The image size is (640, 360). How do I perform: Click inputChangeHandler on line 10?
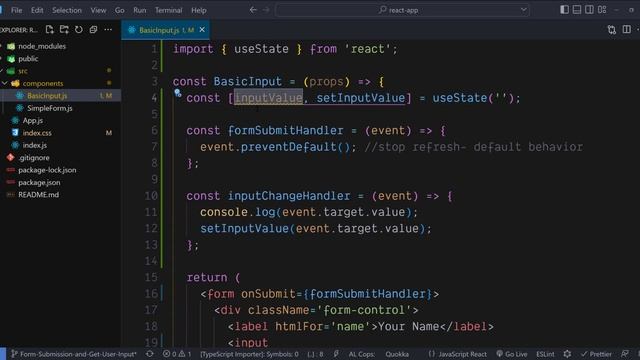click(289, 196)
